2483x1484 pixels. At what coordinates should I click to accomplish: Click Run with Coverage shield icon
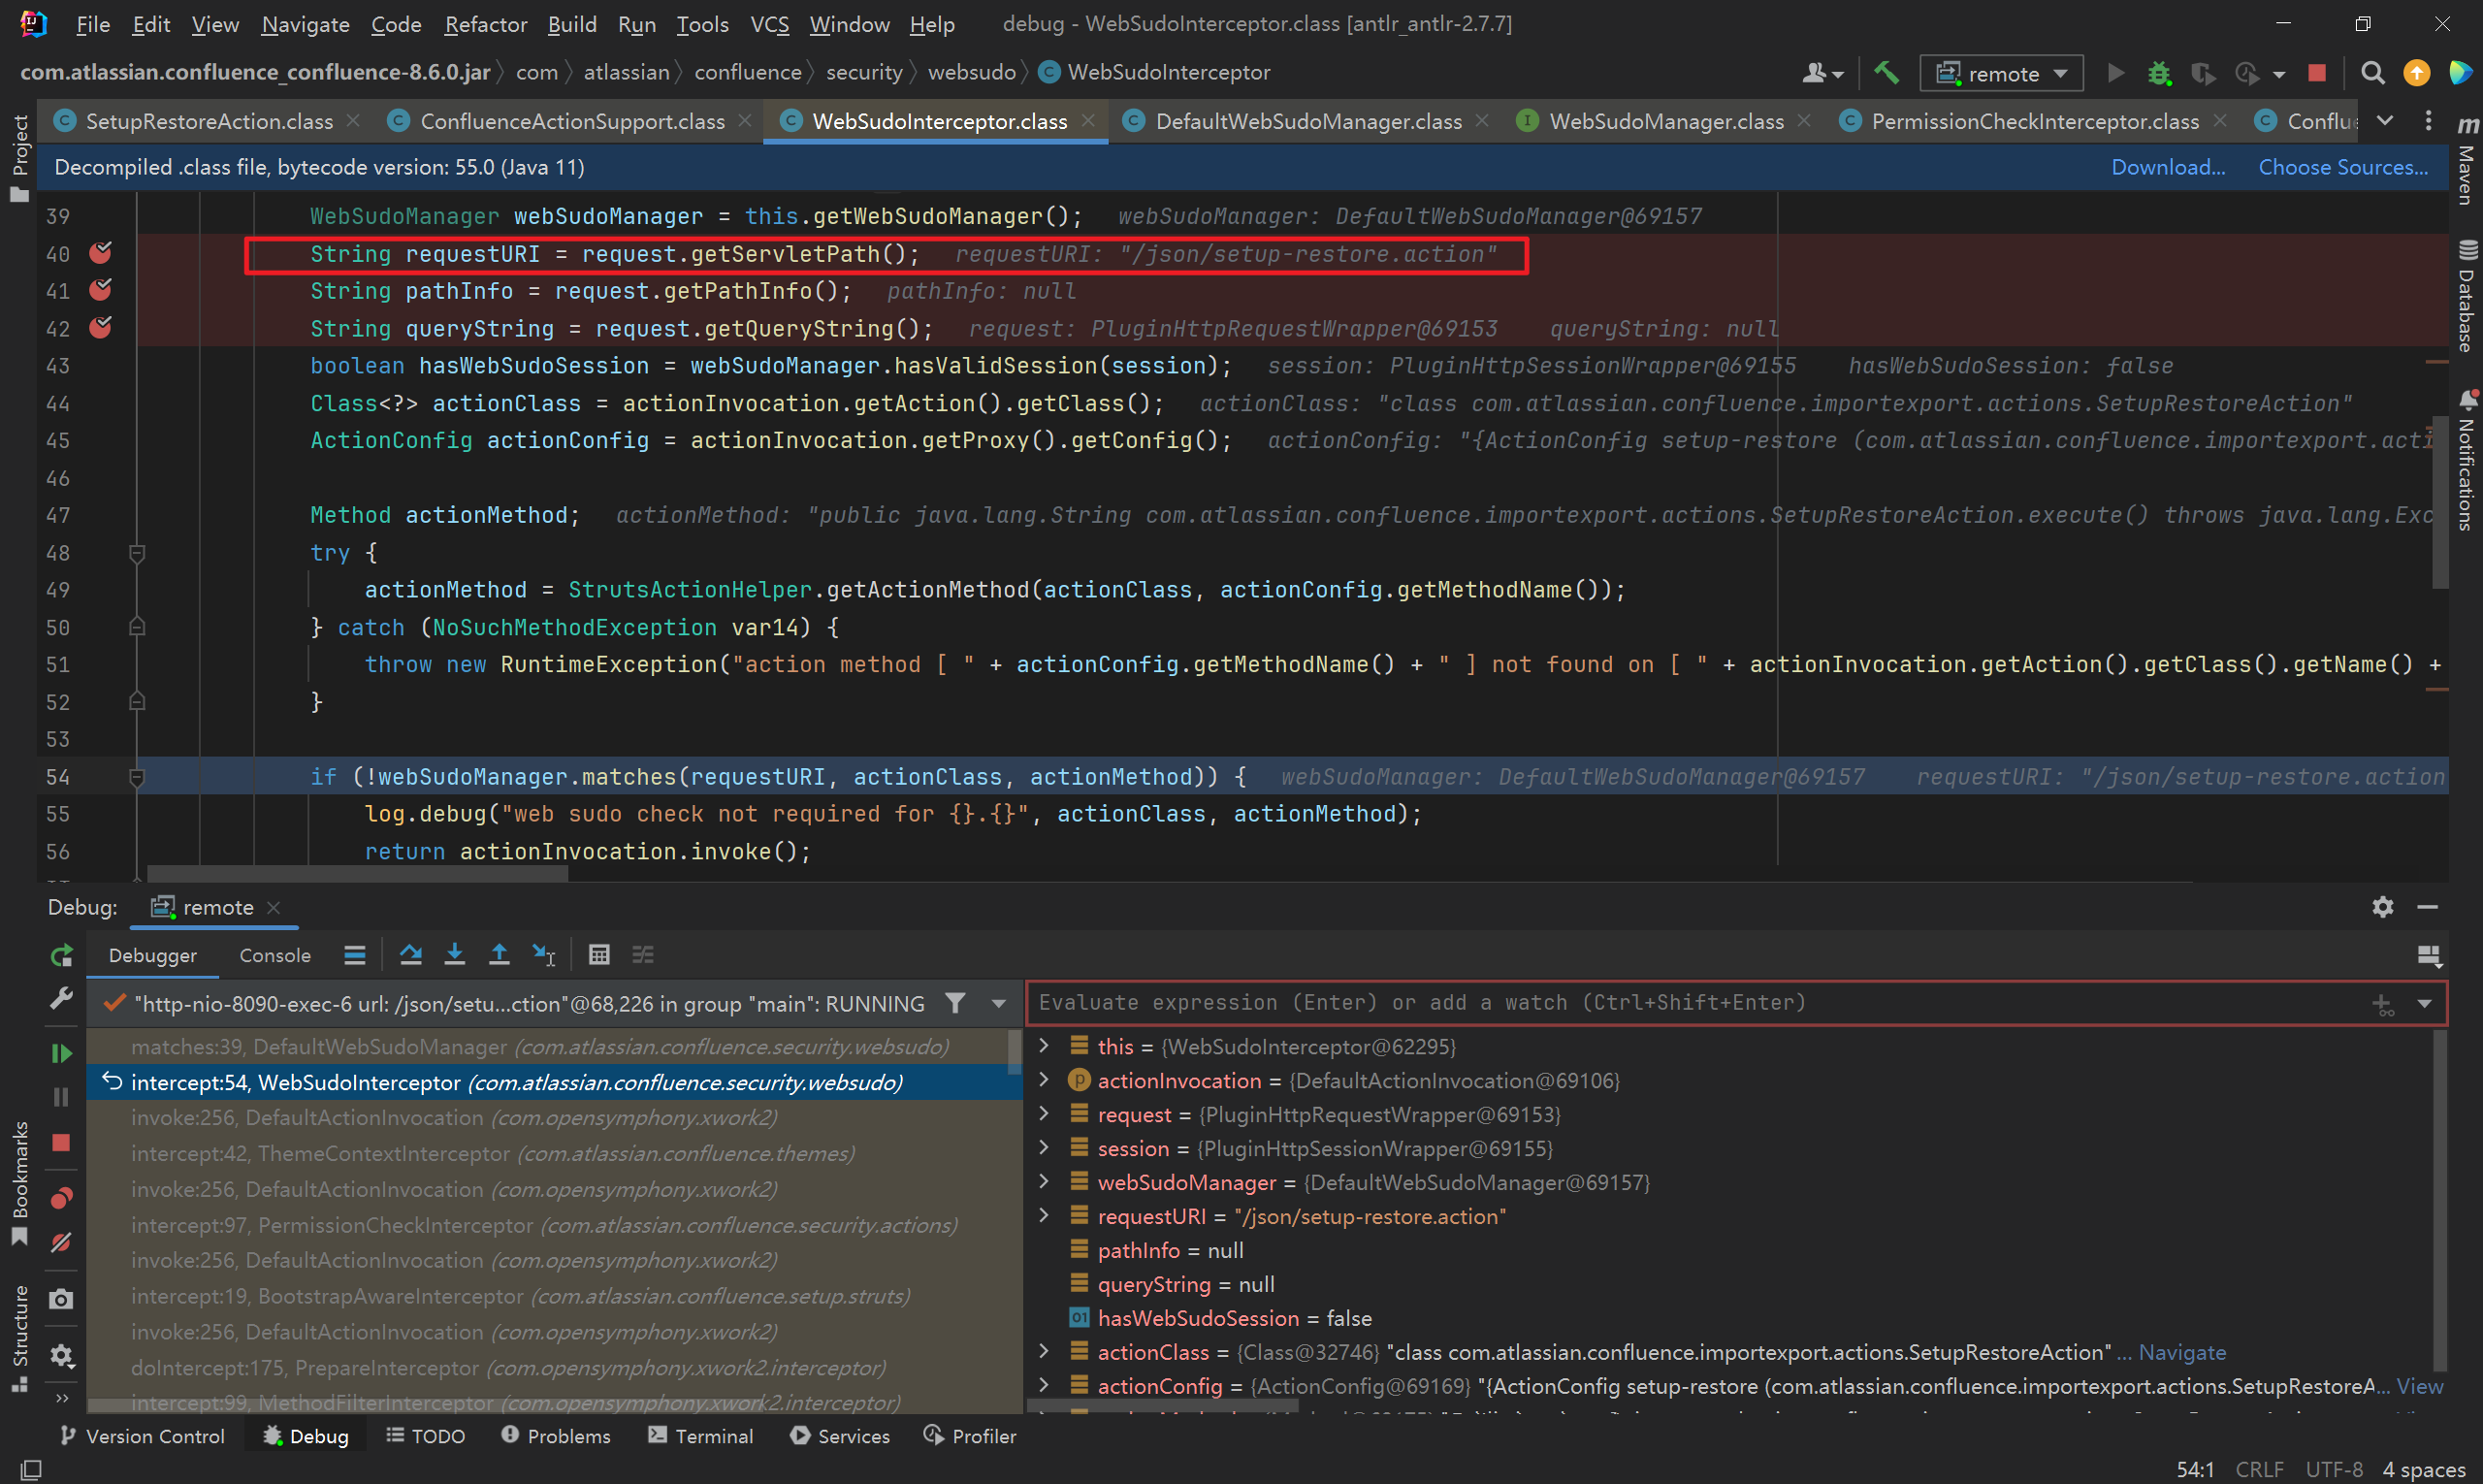2201,73
